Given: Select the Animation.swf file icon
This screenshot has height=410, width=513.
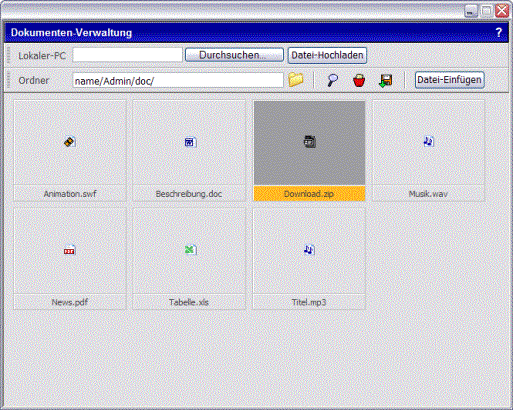Looking at the screenshot, I should (70, 142).
